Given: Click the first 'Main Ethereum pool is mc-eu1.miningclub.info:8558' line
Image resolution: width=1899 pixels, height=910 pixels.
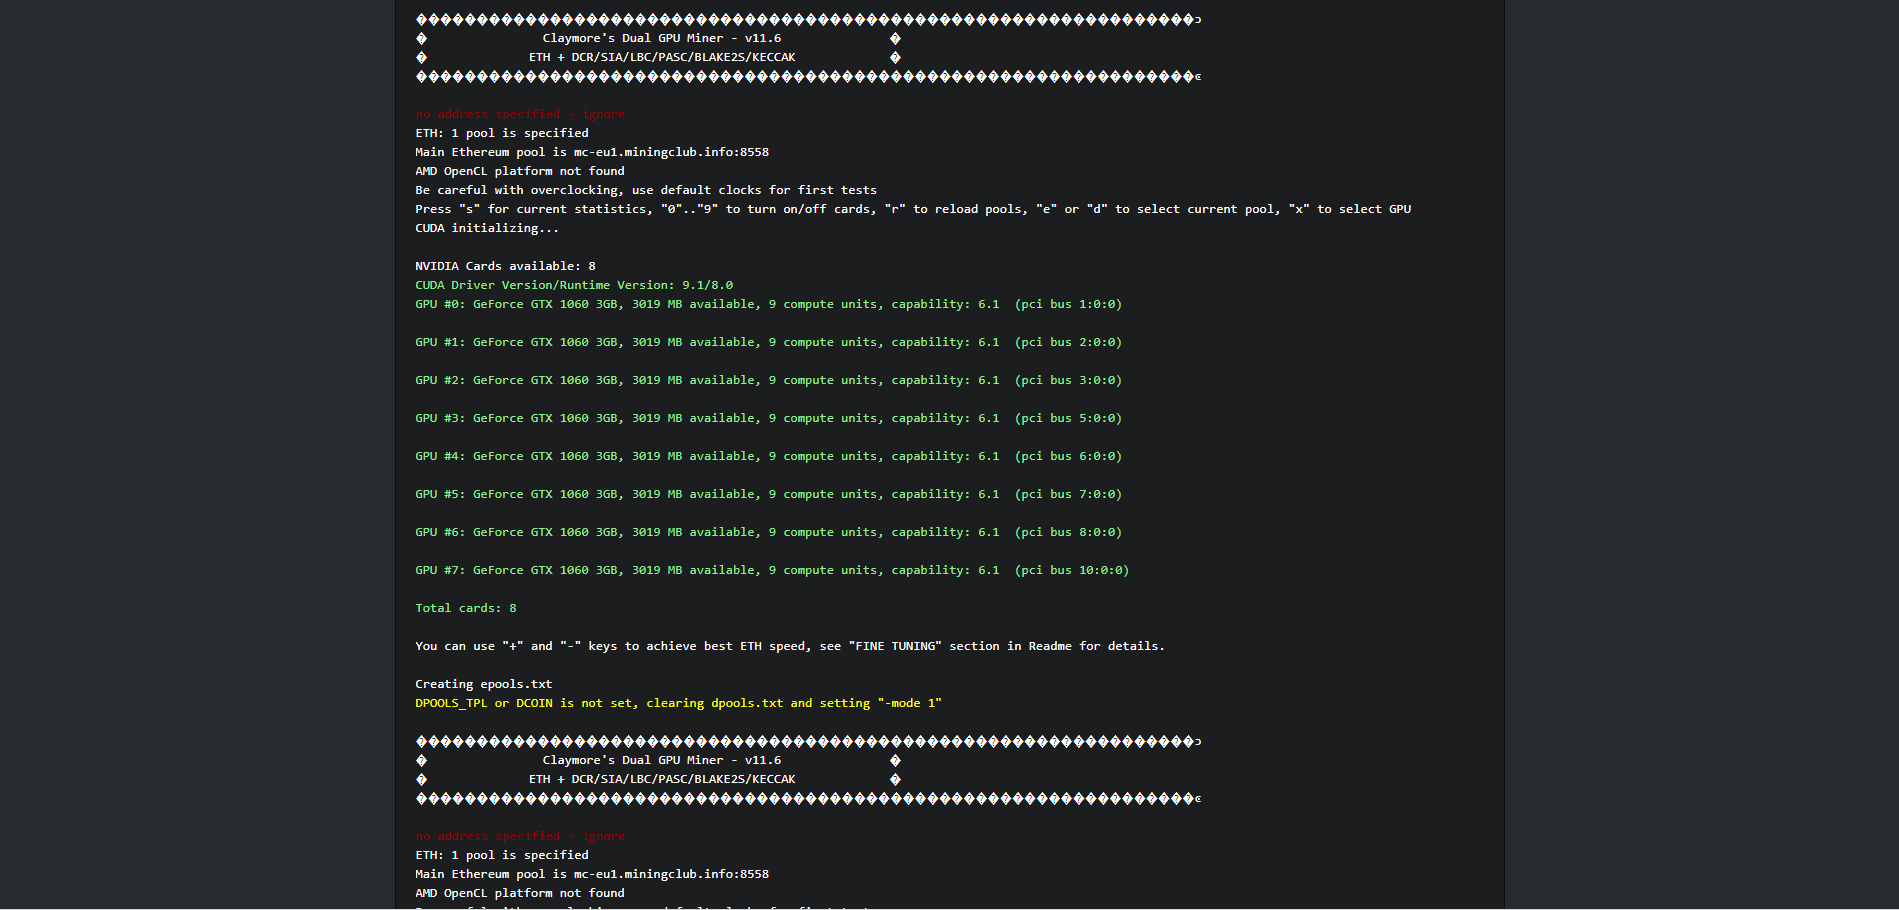Looking at the screenshot, I should [592, 152].
